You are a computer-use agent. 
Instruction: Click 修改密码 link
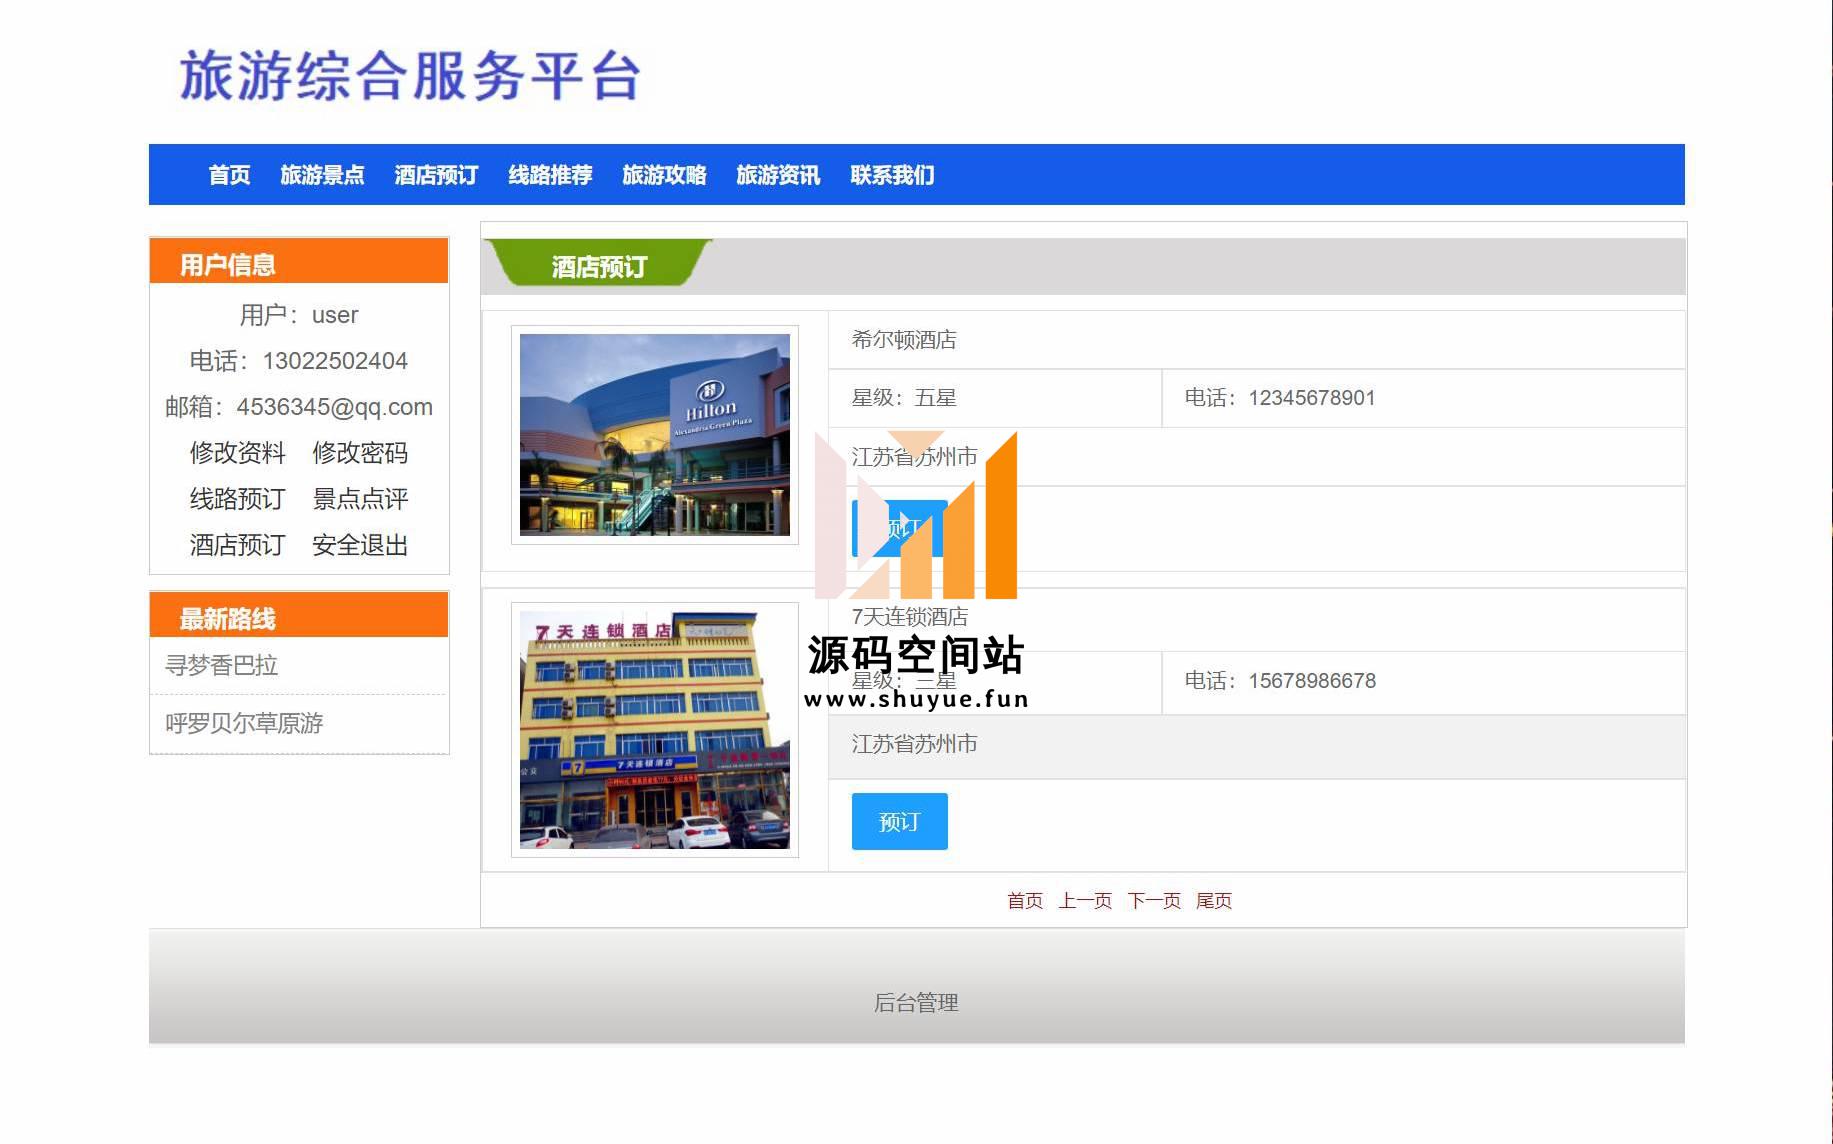pyautogui.click(x=360, y=453)
